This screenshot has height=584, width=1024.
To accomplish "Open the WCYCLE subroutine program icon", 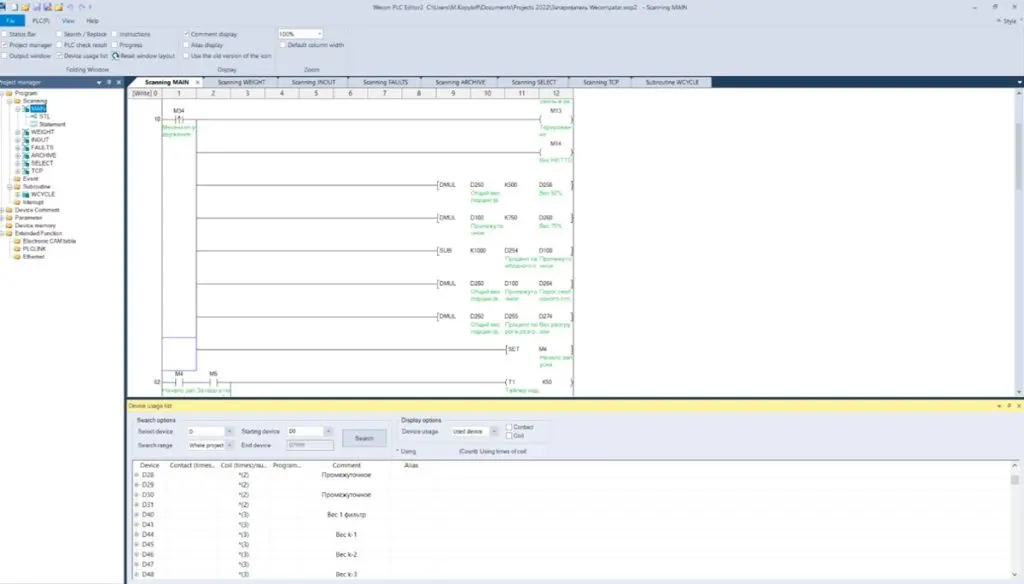I will 26,194.
